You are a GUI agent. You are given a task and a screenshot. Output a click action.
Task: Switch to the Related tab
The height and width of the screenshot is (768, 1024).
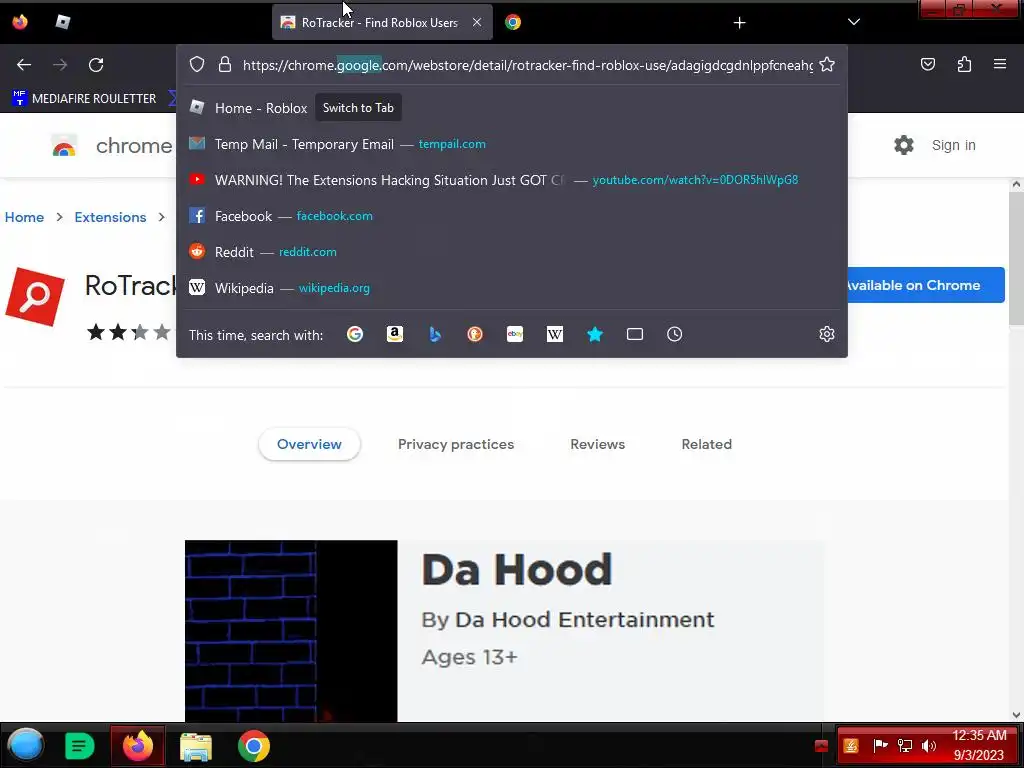click(707, 444)
